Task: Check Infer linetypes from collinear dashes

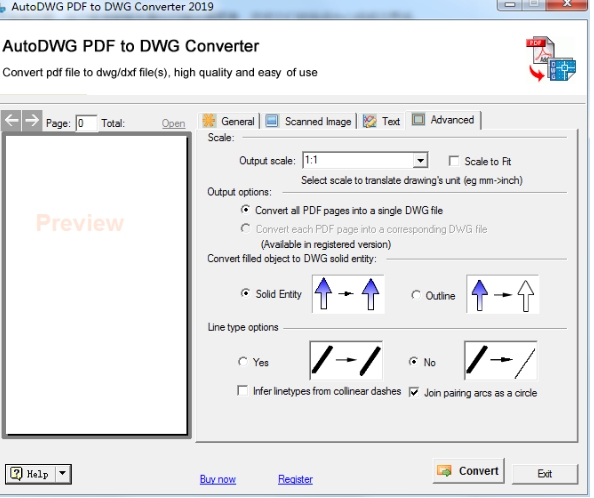Action: coord(242,390)
